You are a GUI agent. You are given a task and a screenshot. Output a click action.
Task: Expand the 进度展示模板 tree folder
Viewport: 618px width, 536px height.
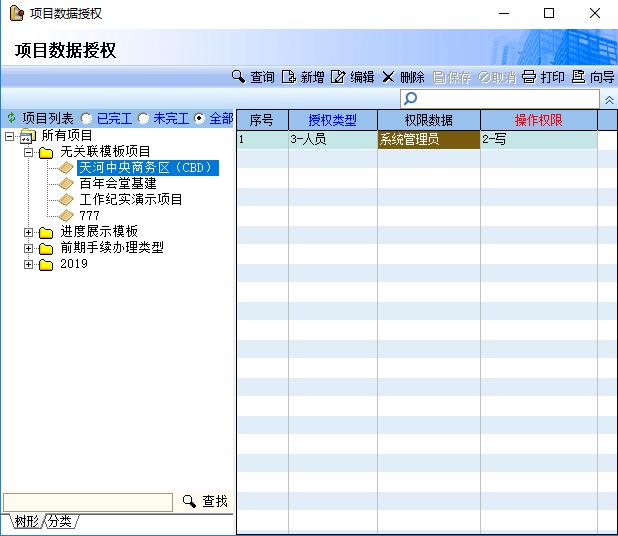[x=29, y=232]
